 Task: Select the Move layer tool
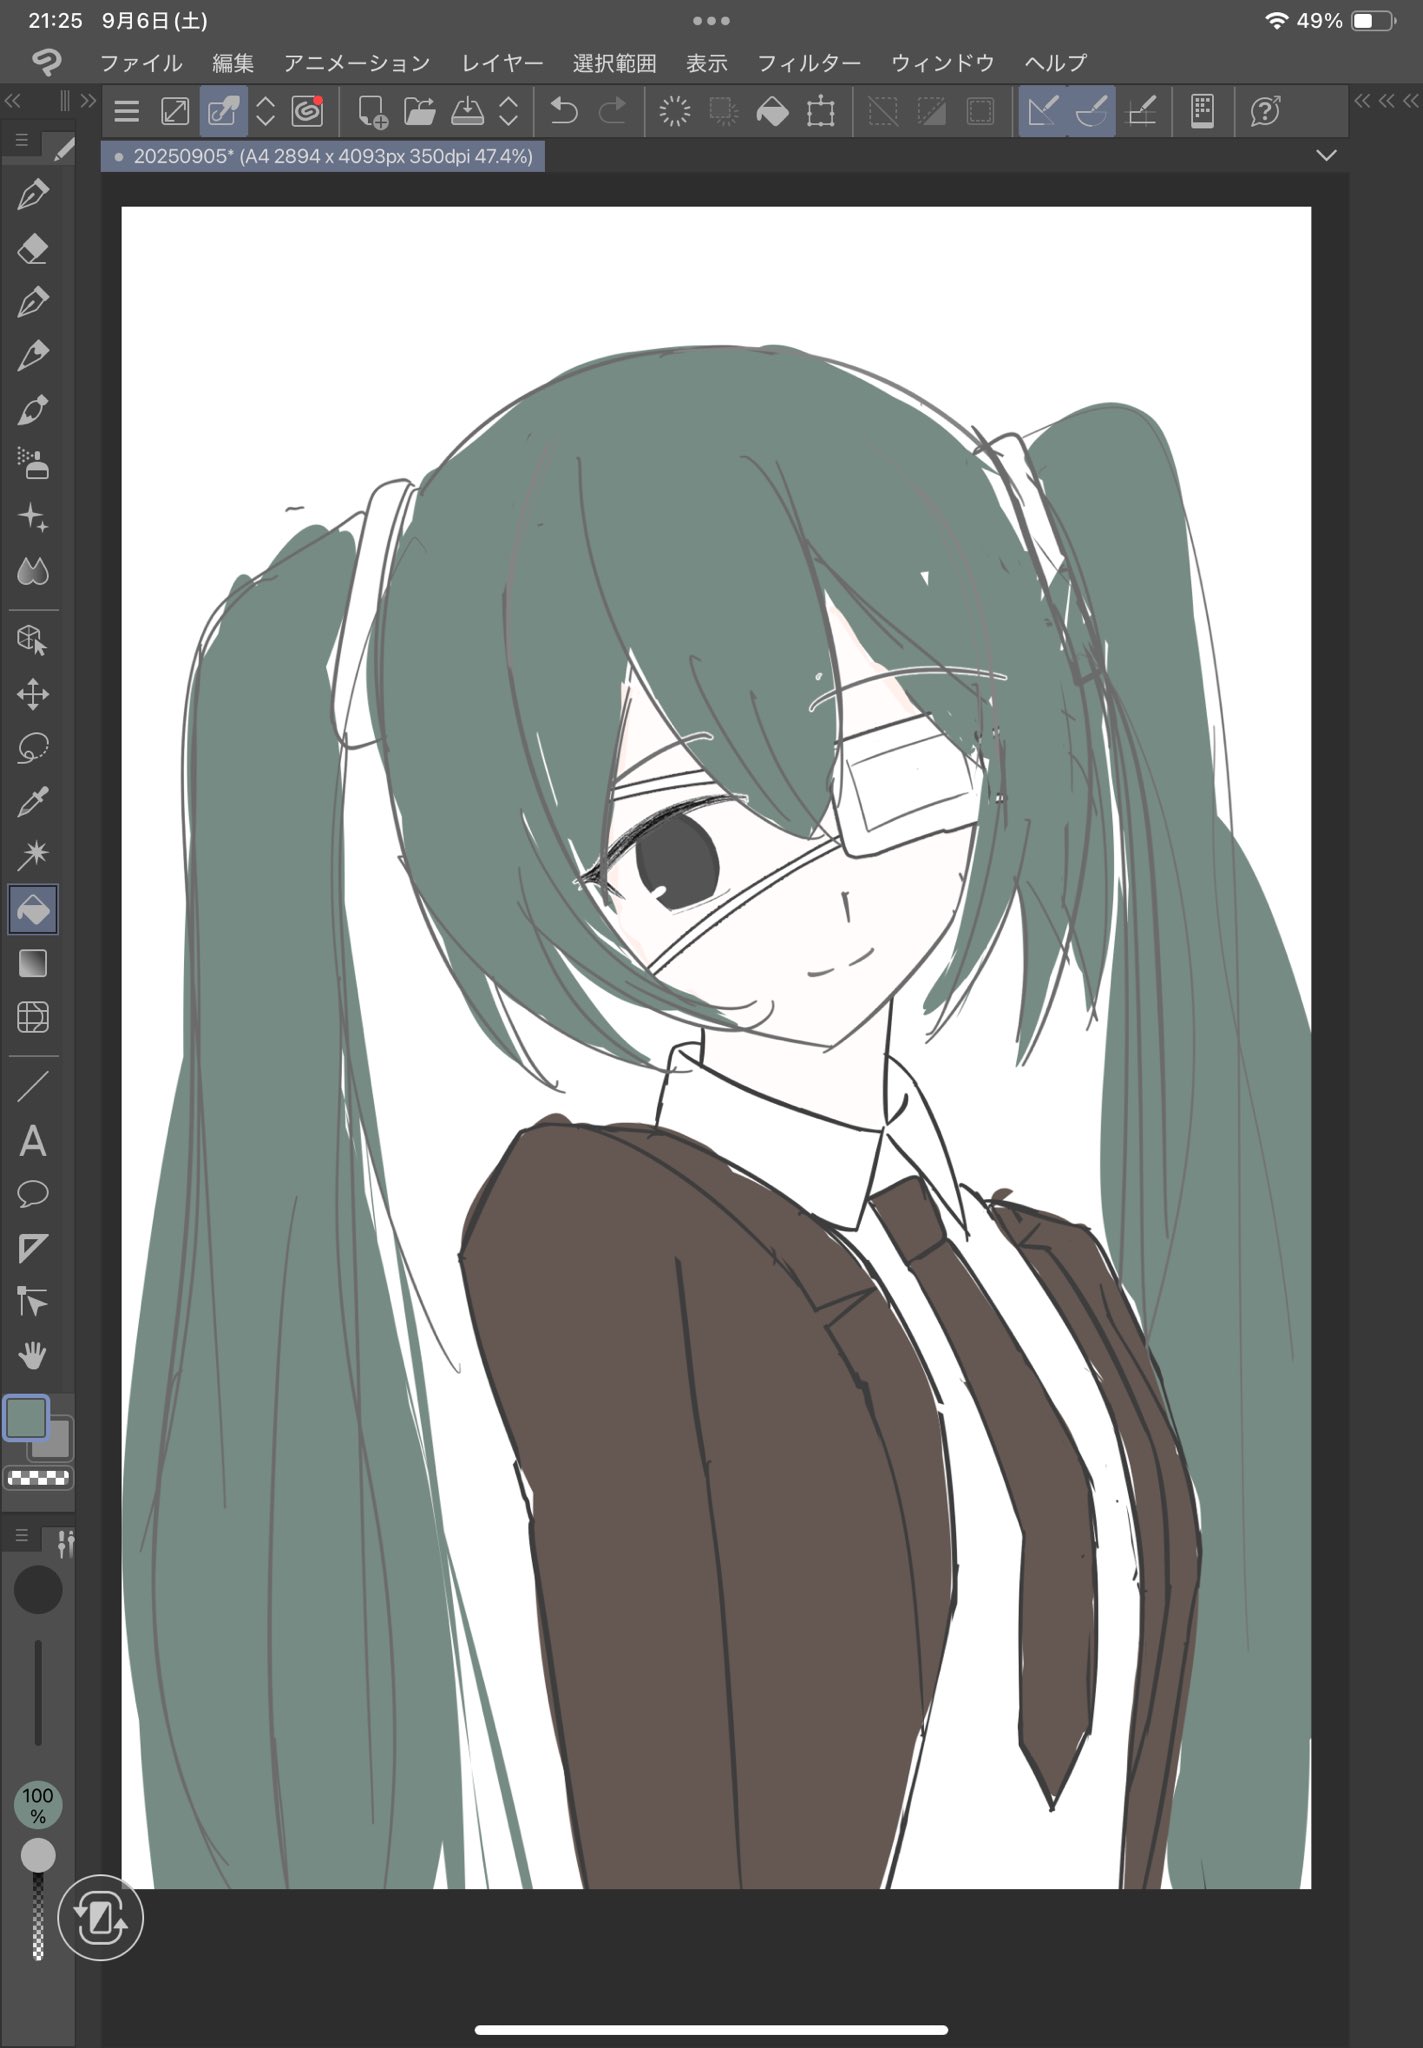[x=33, y=694]
